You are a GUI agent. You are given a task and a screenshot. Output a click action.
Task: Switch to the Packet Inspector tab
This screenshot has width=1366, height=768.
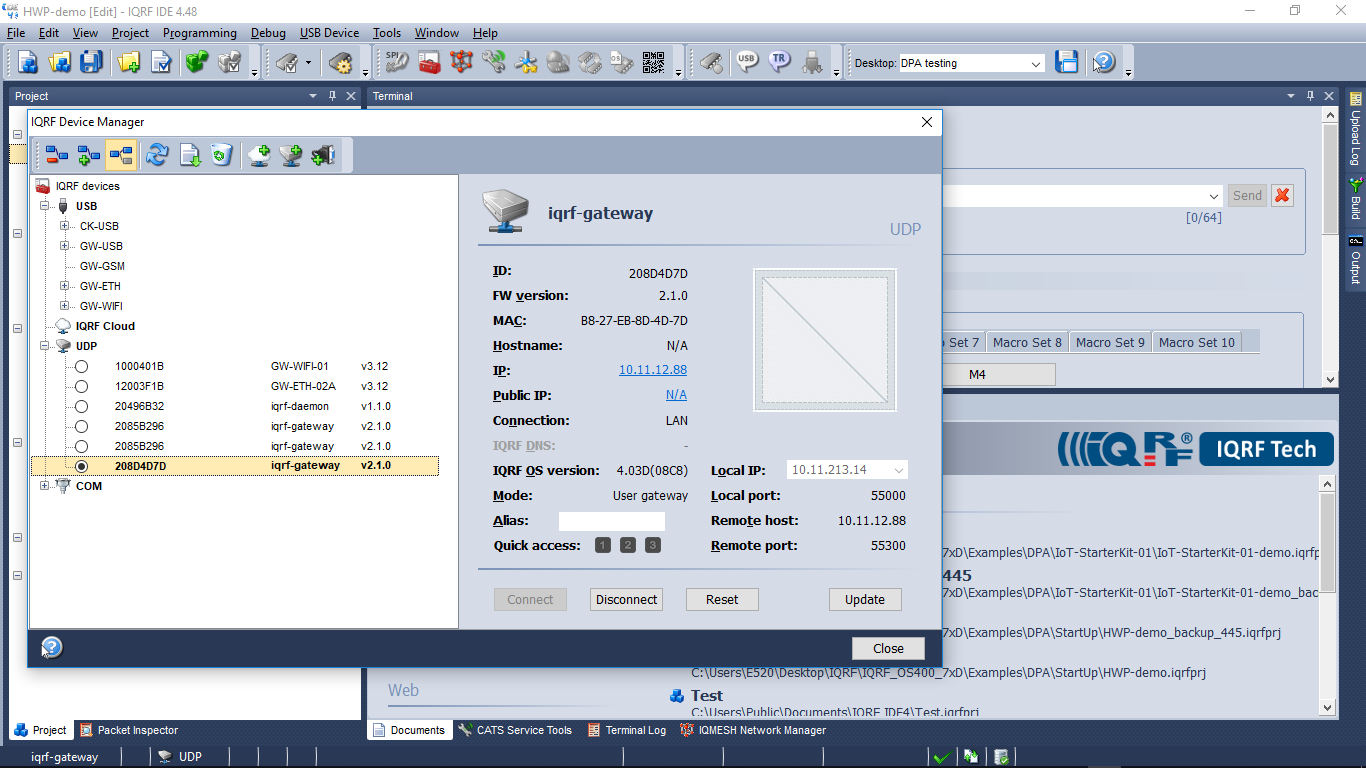pos(129,730)
